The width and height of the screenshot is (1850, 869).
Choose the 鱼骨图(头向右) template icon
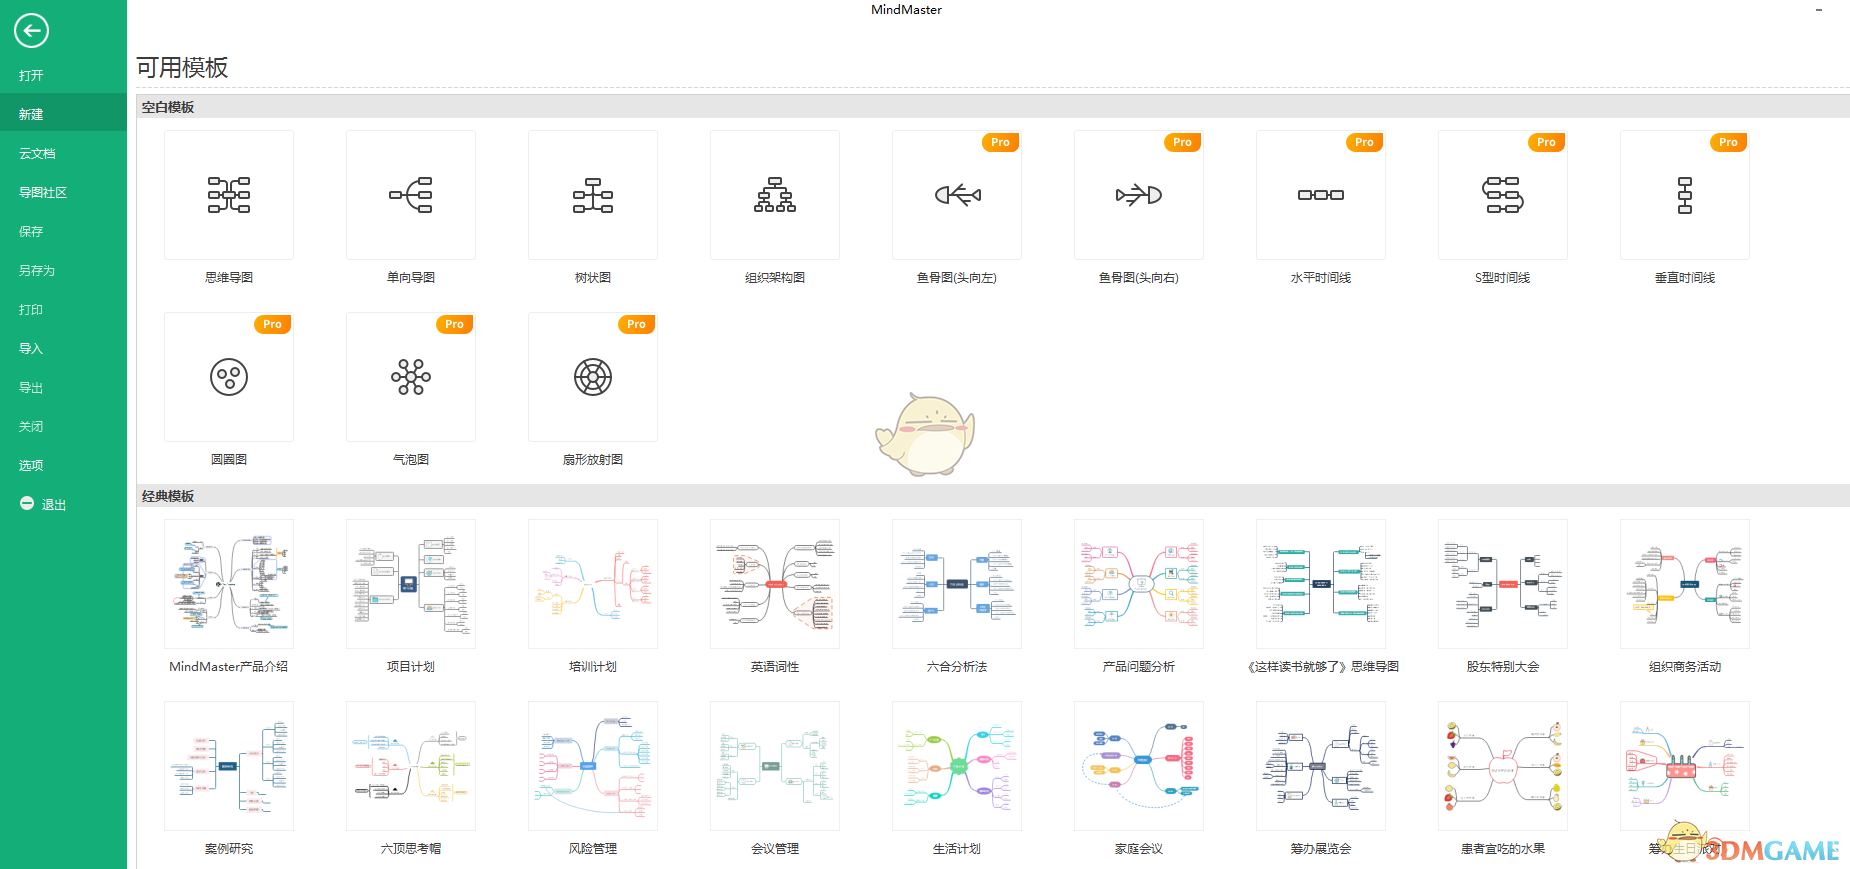tap(1139, 195)
